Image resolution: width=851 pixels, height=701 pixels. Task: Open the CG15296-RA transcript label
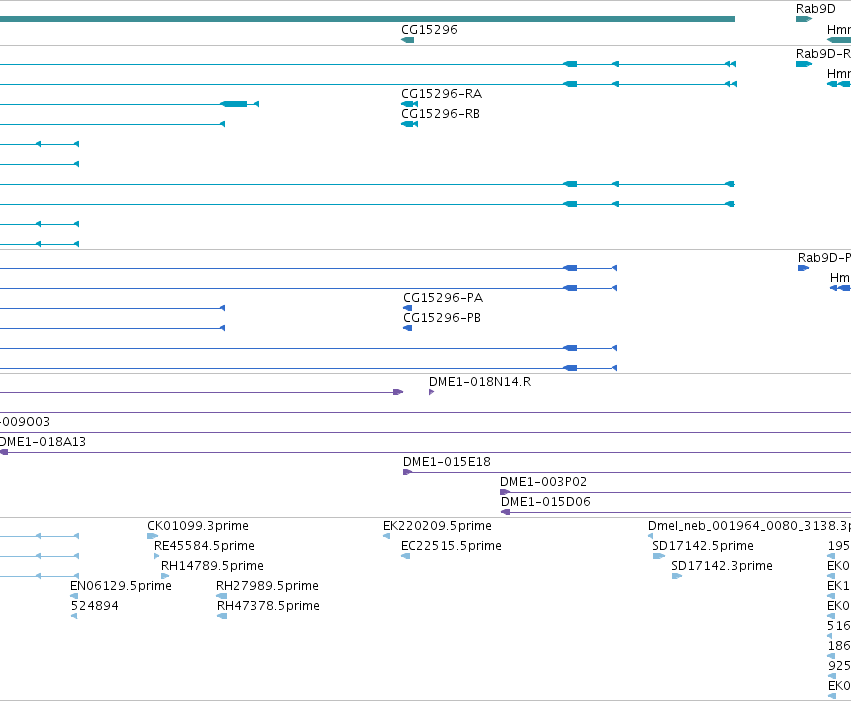pos(441,94)
